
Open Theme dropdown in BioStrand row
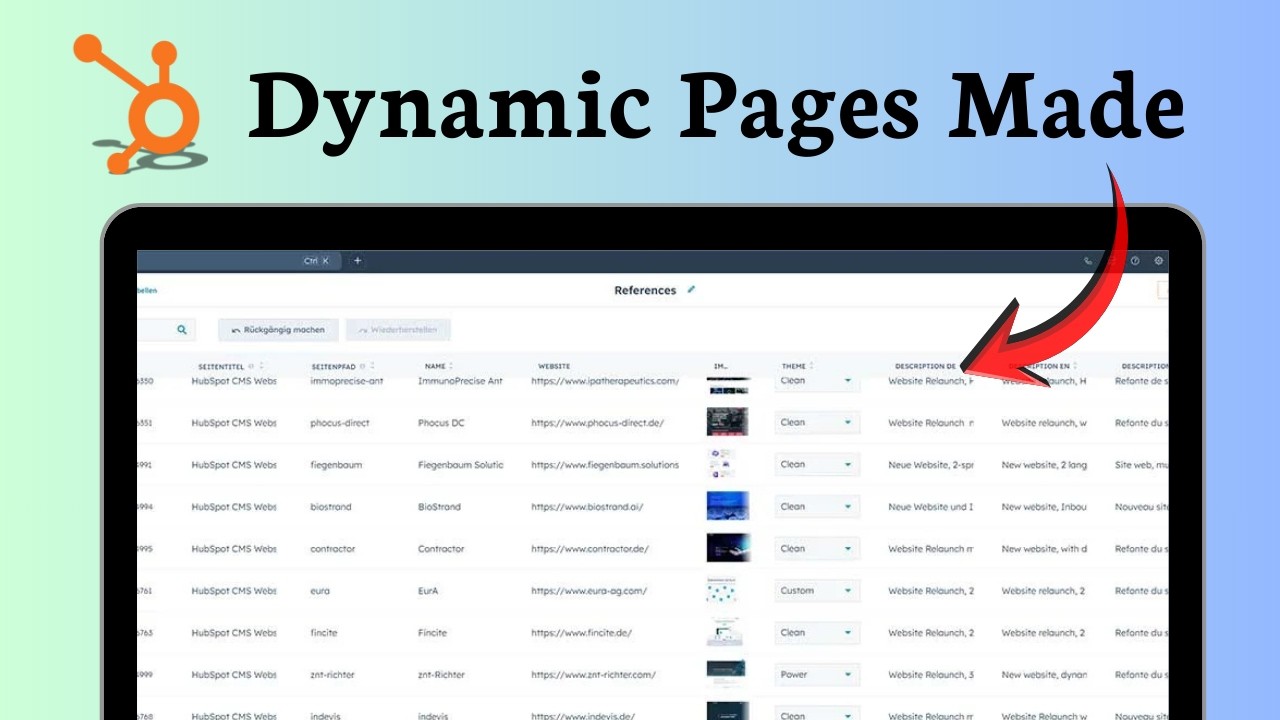point(817,506)
